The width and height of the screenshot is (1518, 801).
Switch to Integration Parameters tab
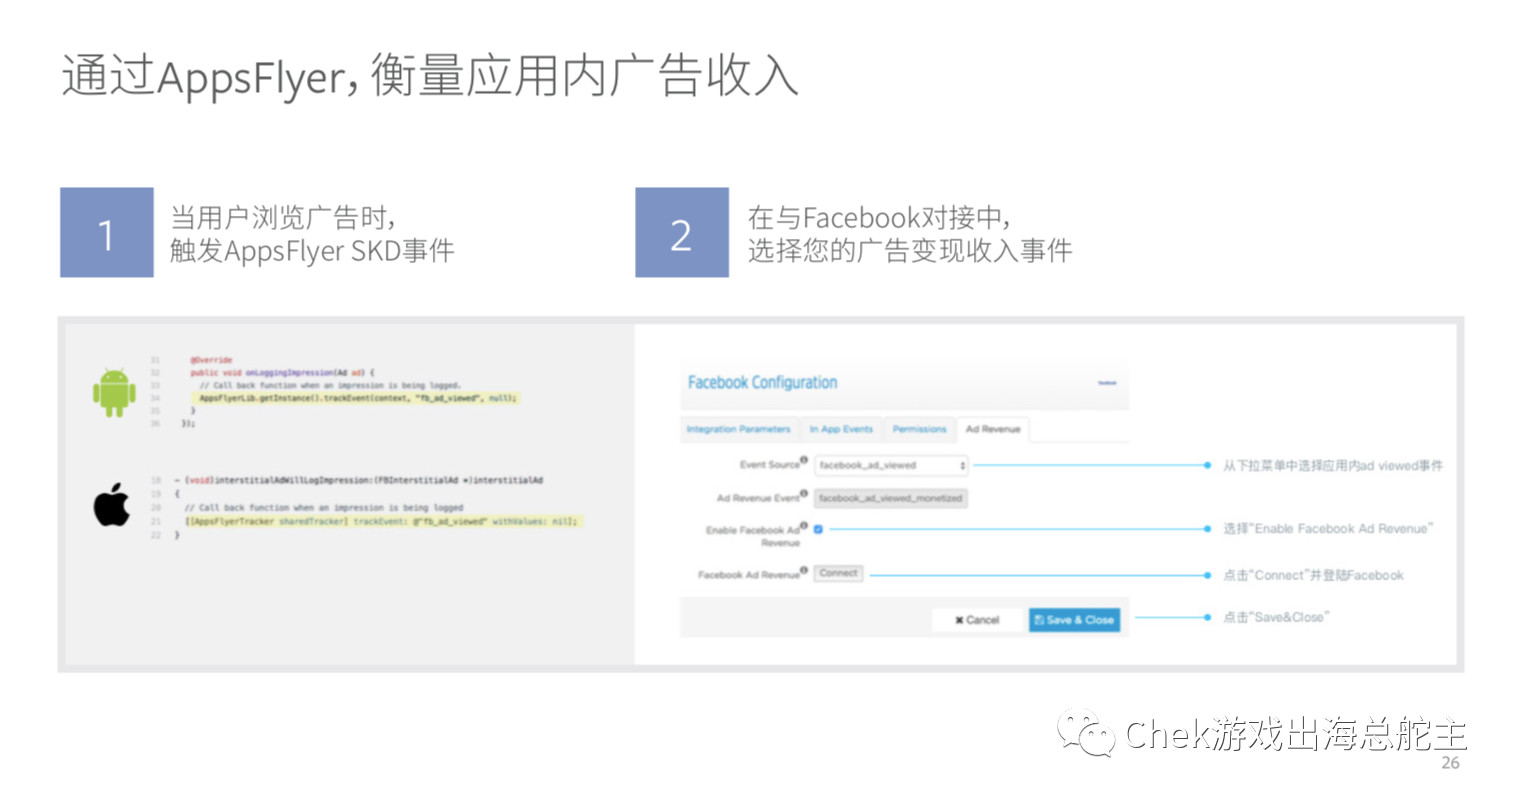(738, 429)
